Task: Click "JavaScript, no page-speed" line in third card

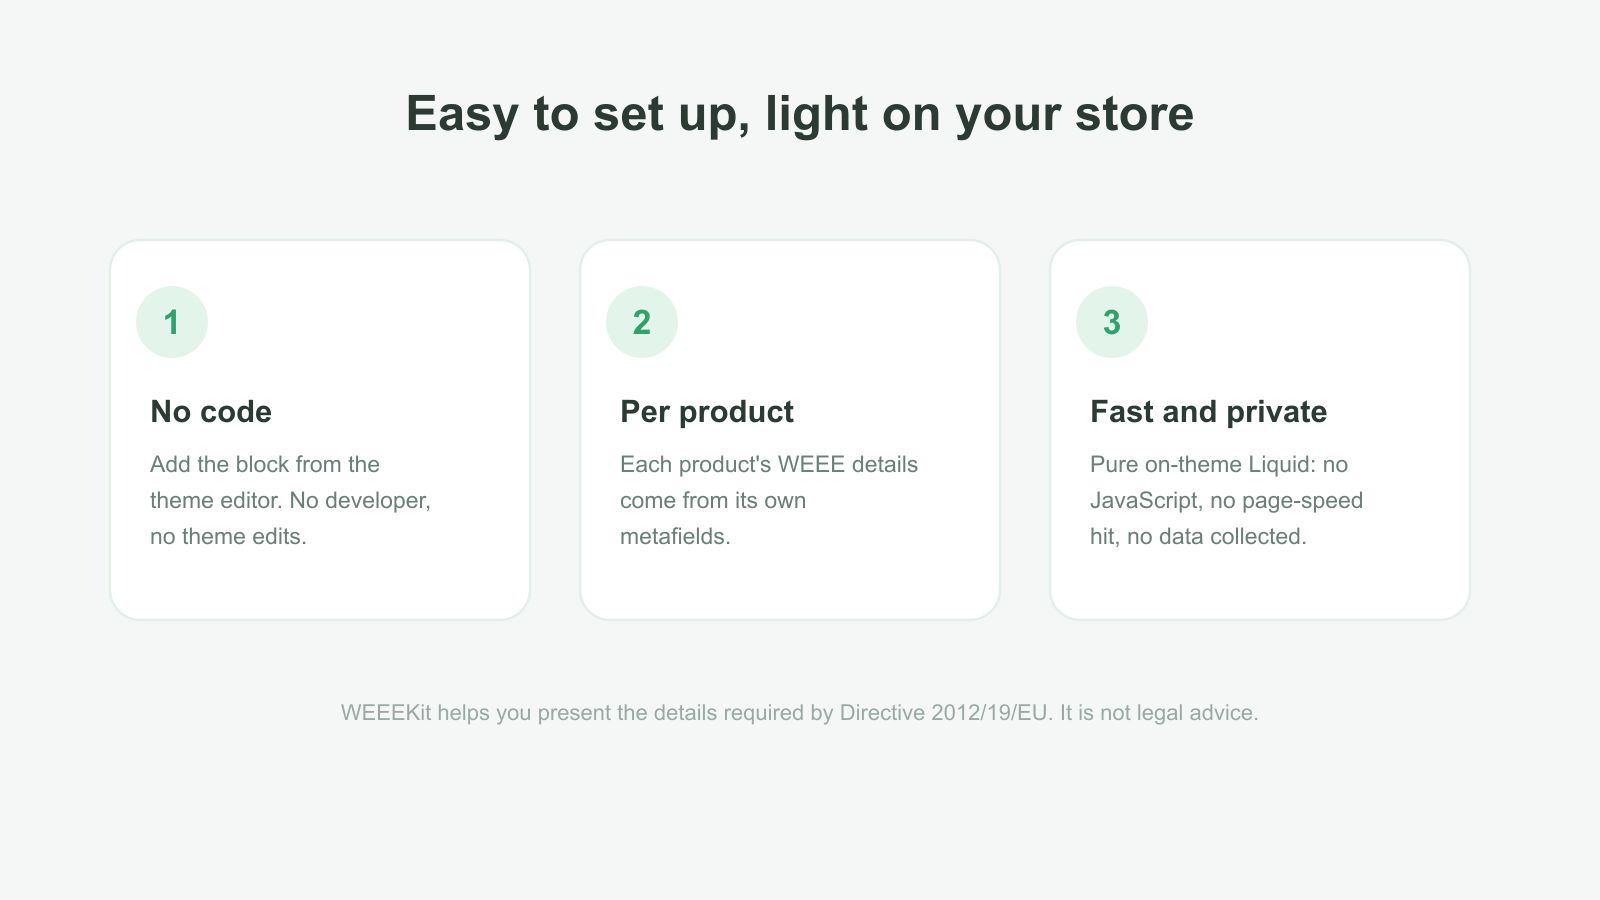Action: 1226,500
